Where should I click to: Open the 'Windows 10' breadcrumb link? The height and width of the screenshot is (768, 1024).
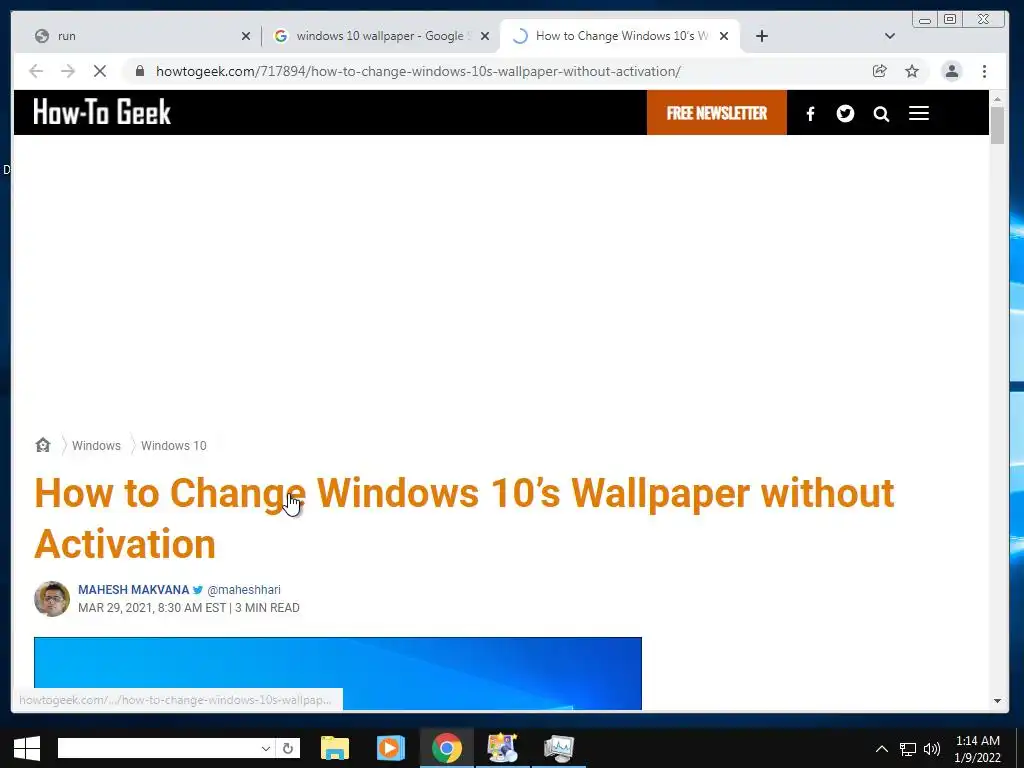point(174,445)
